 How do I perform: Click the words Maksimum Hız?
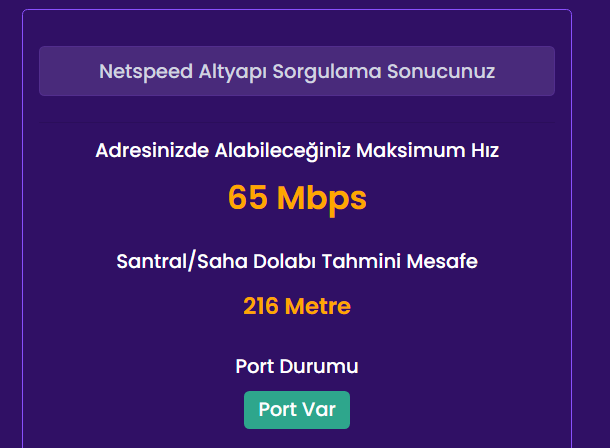(x=436, y=151)
